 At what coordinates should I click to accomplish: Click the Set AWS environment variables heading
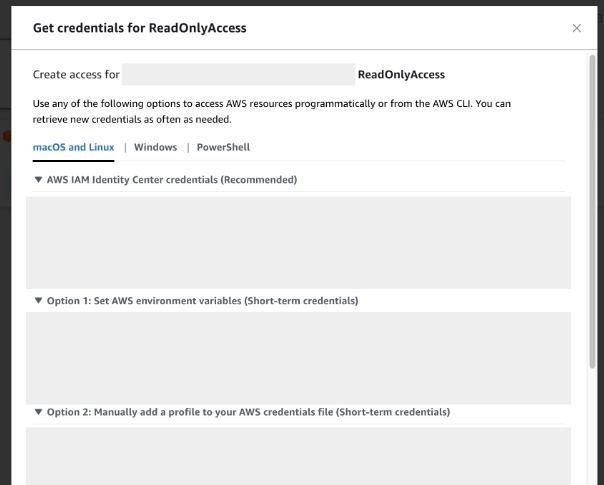[202, 300]
